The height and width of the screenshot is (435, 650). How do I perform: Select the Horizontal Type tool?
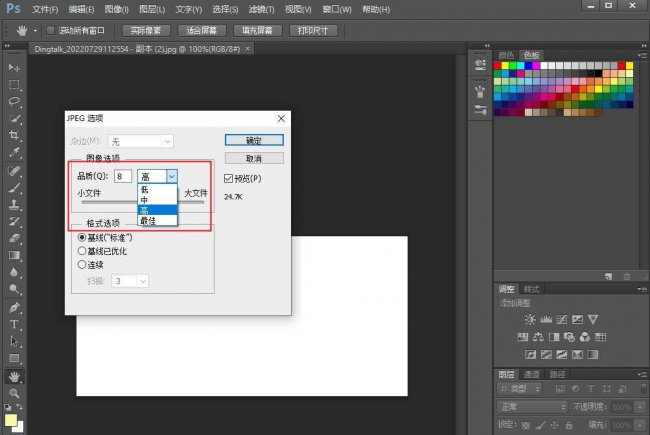(x=14, y=325)
